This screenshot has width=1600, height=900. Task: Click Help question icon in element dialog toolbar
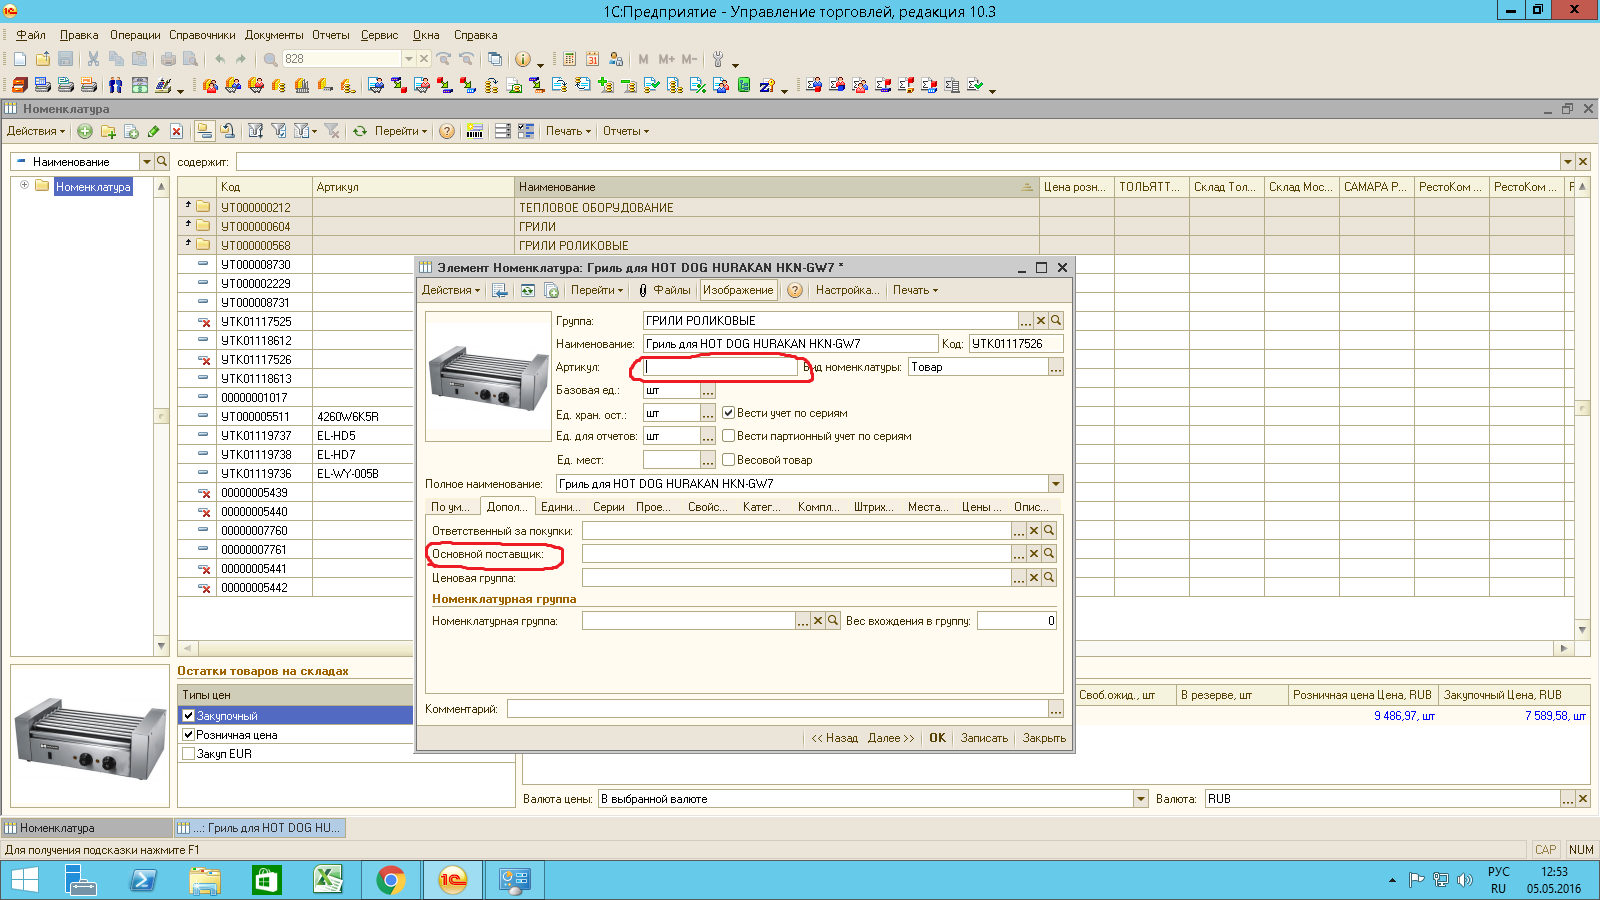795,290
